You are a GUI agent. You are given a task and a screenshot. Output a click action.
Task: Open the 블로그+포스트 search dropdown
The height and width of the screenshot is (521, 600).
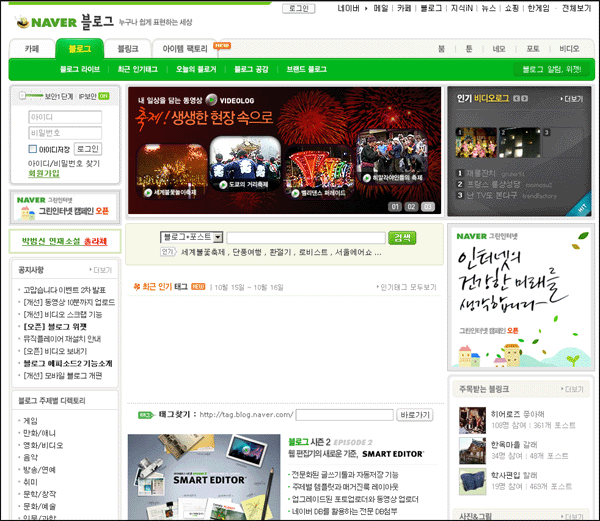pyautogui.click(x=191, y=237)
